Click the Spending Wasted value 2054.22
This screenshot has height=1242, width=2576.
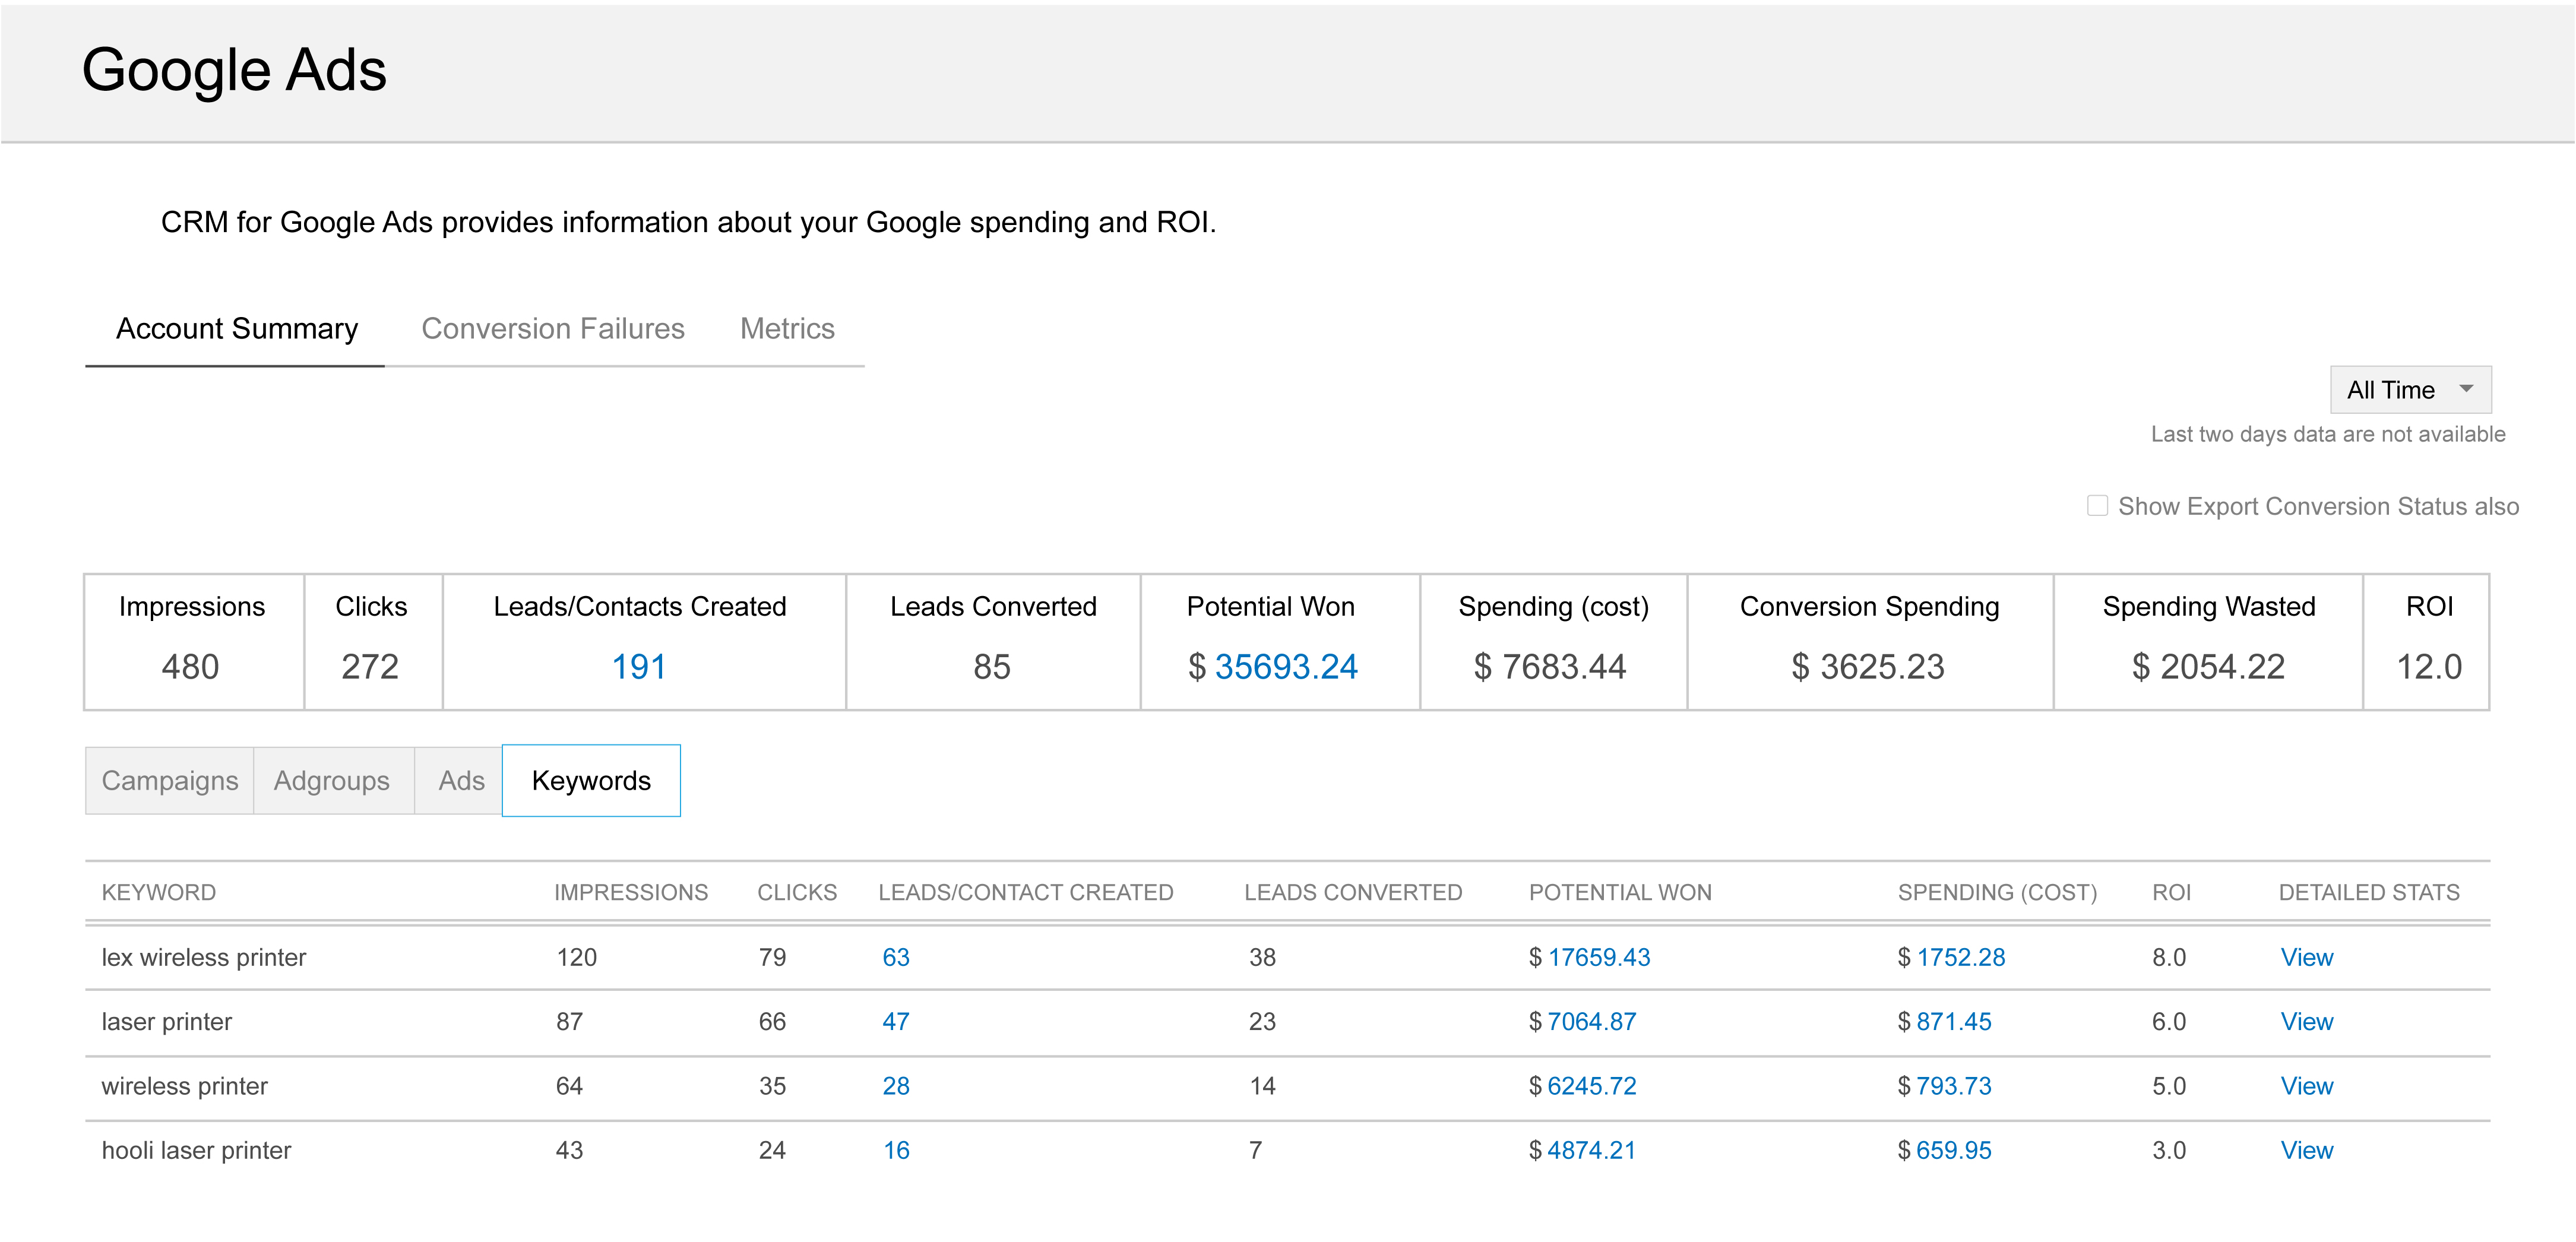click(2208, 667)
